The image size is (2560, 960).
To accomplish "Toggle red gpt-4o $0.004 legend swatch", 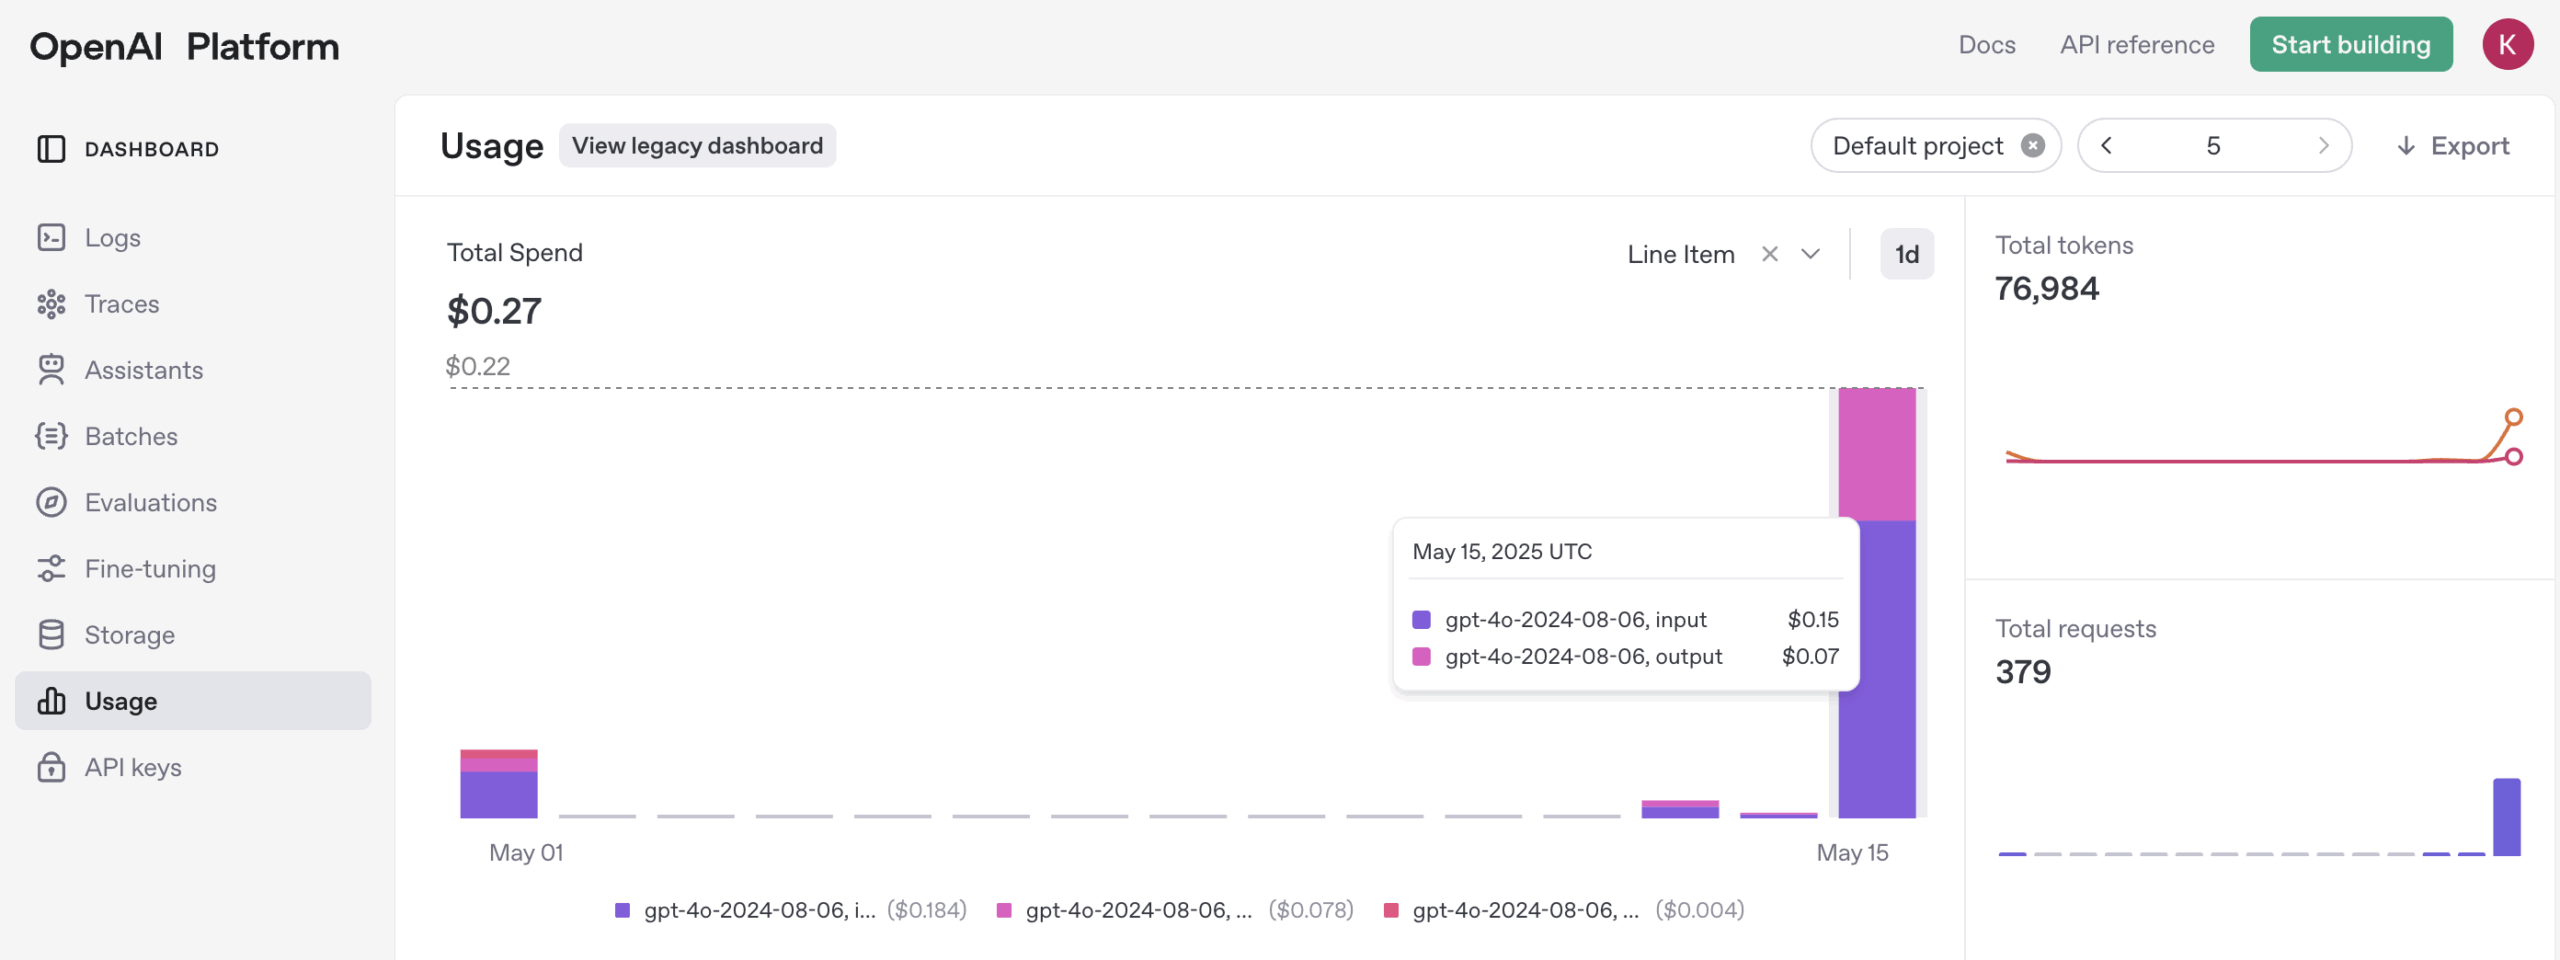I will [x=1391, y=910].
